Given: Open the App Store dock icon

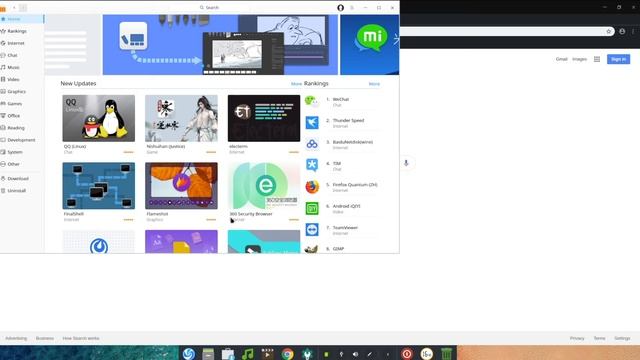Looking at the screenshot, I should (228, 354).
